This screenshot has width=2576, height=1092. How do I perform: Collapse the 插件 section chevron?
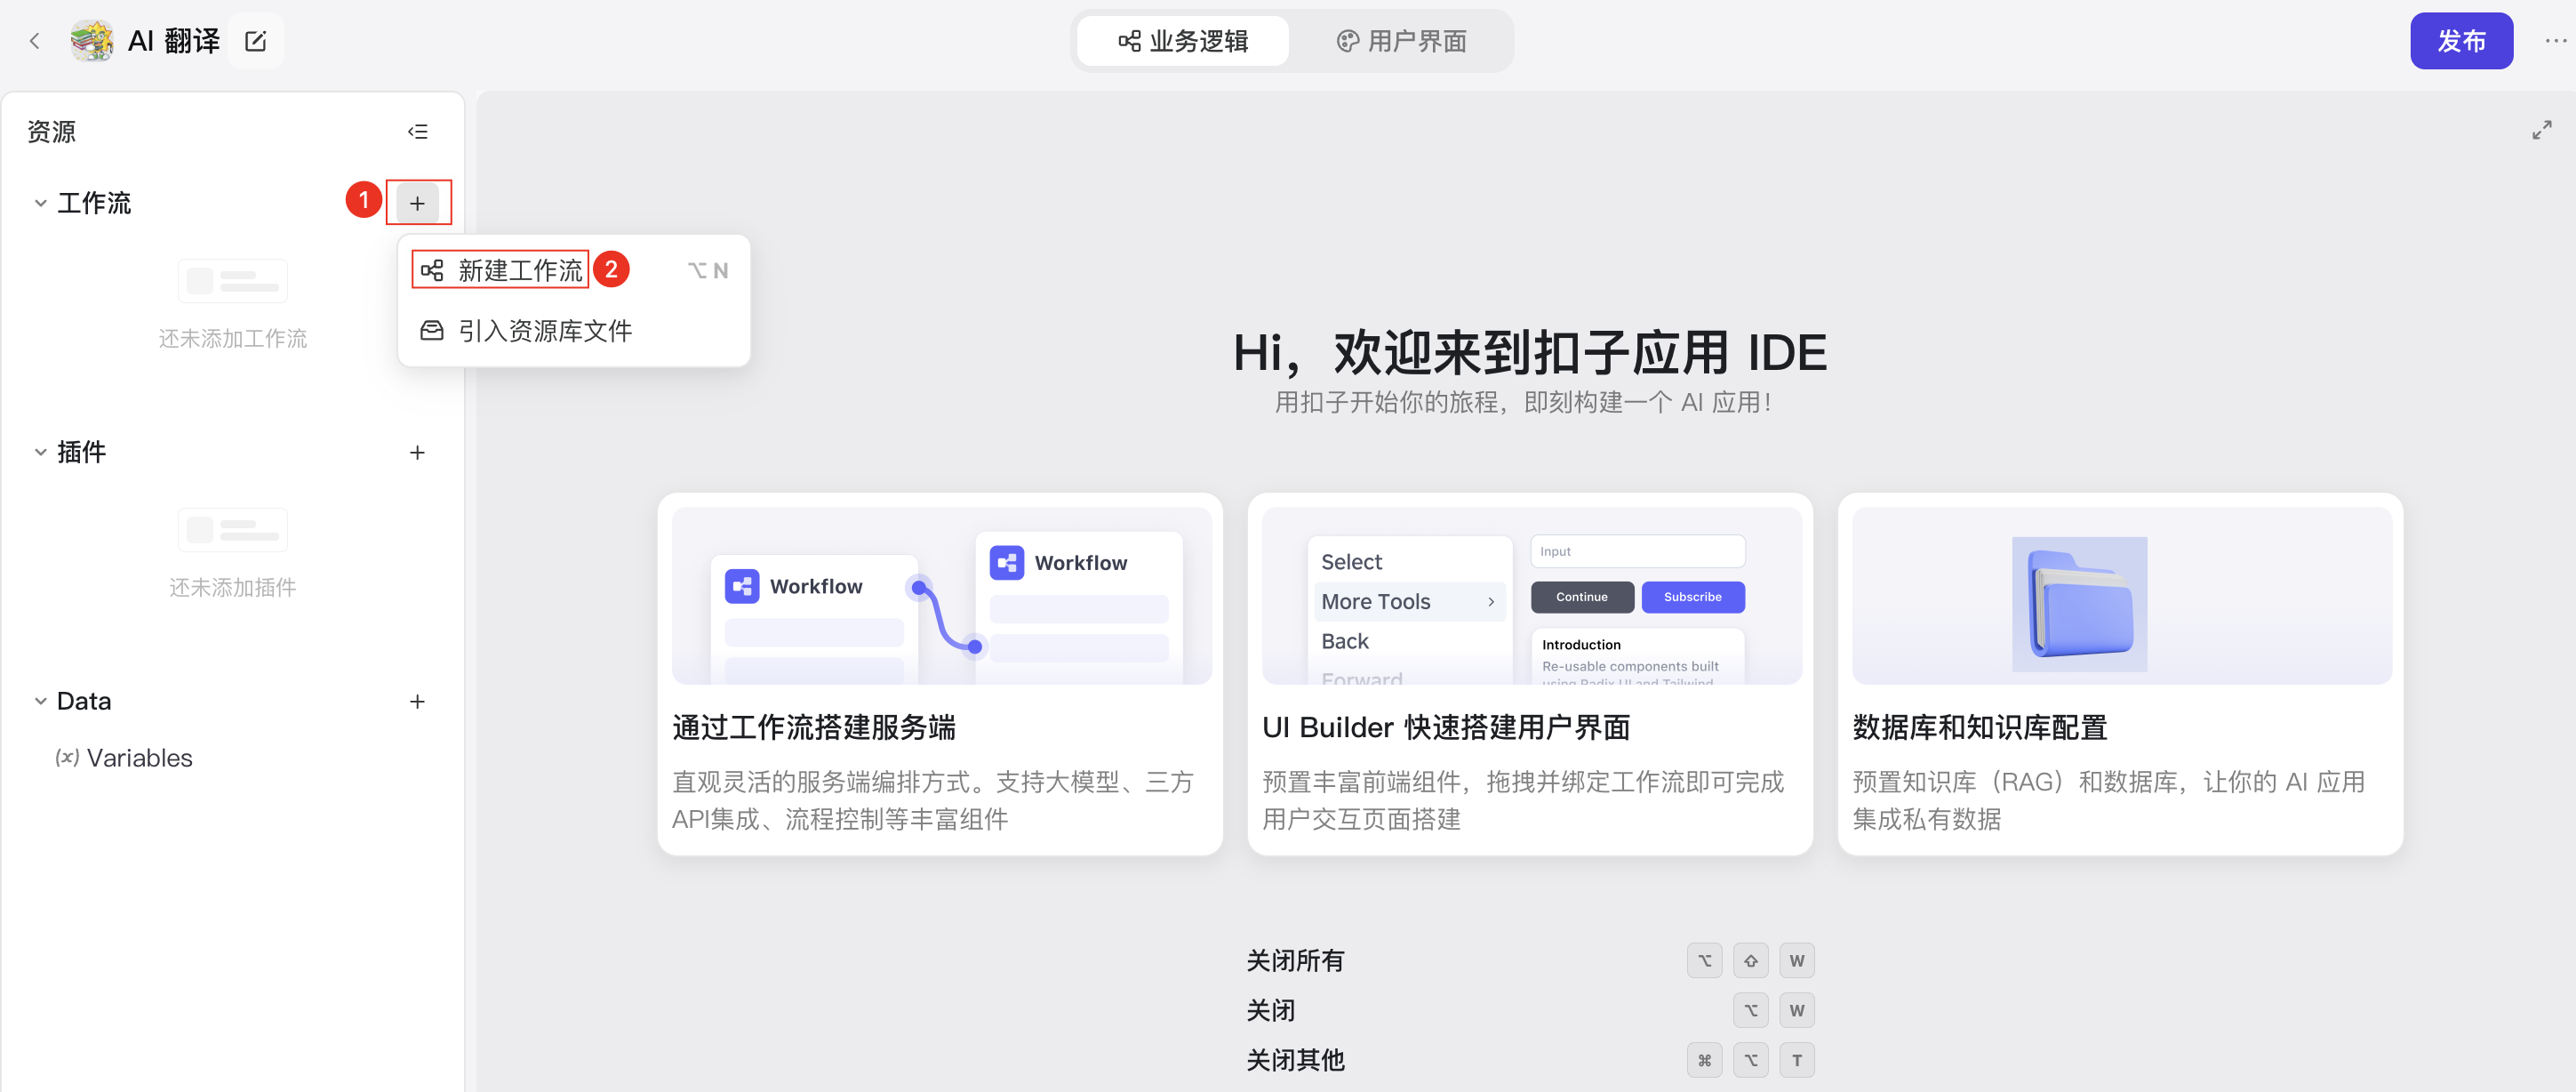click(x=40, y=452)
